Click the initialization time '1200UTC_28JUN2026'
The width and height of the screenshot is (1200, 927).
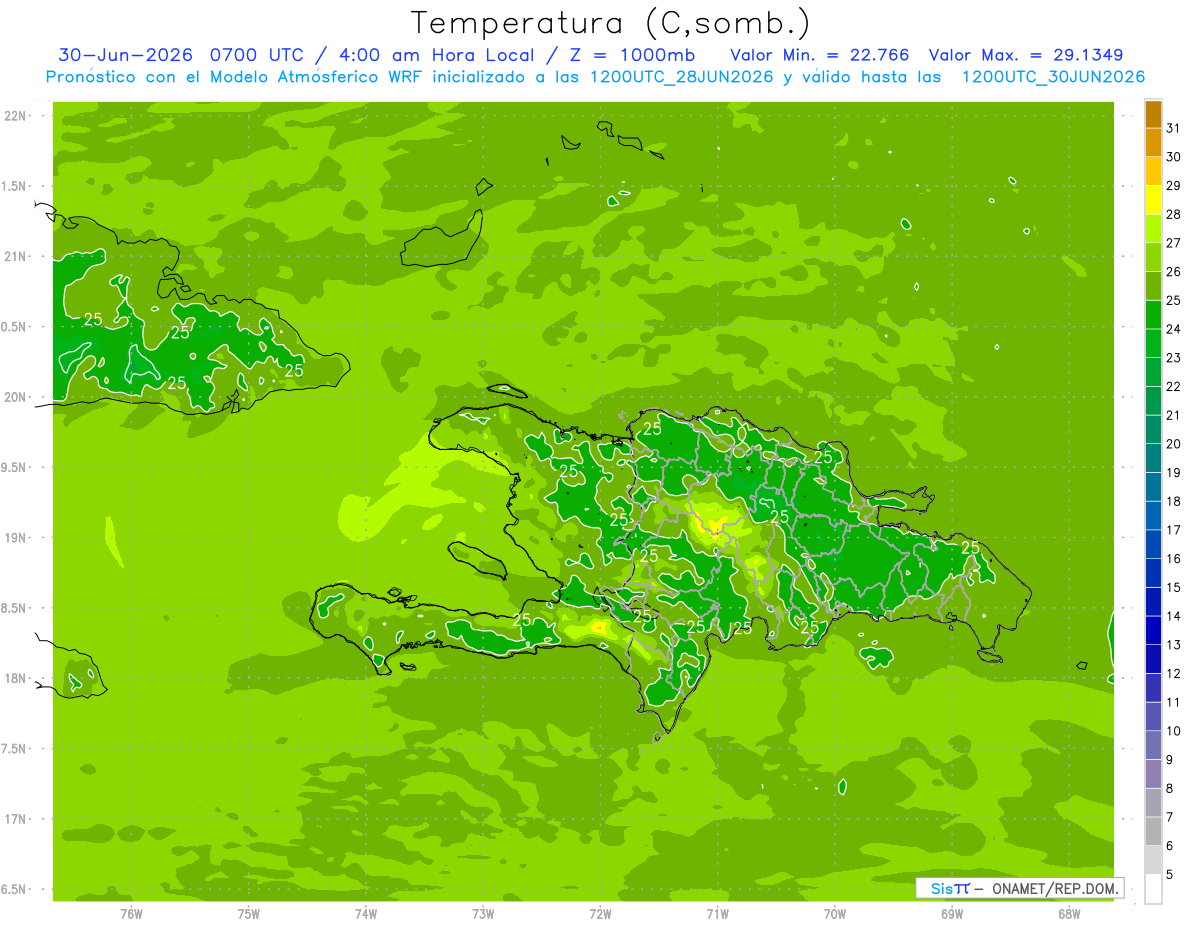click(682, 77)
